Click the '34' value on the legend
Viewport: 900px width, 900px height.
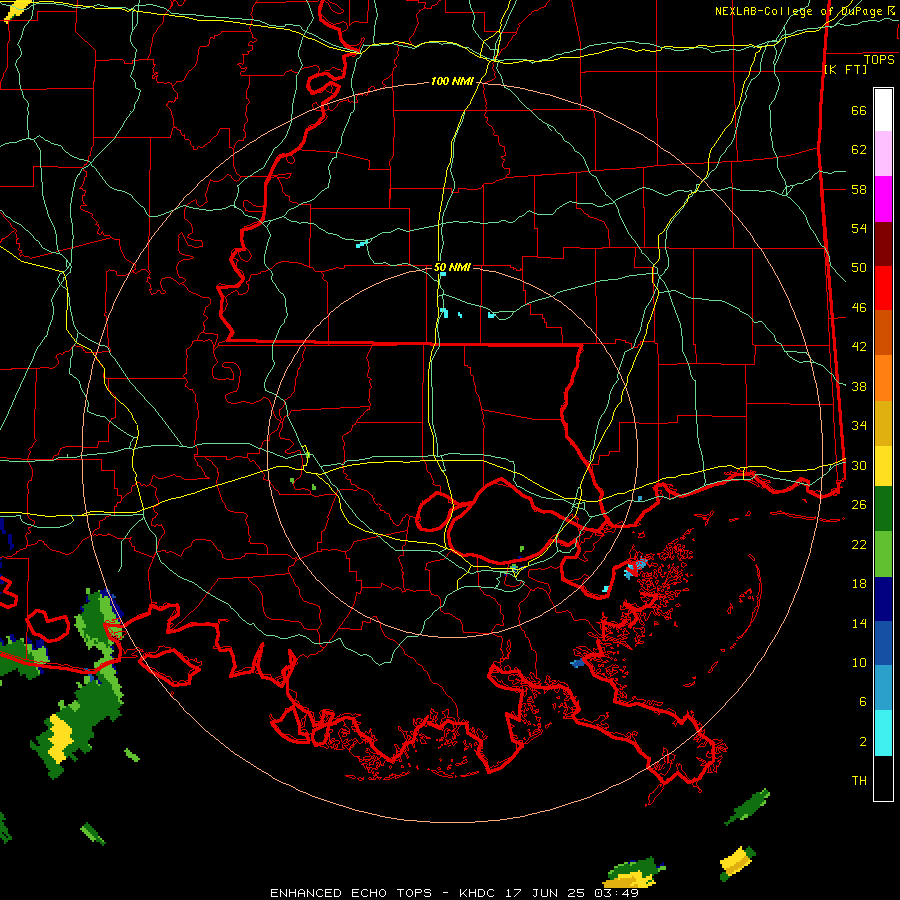pyautogui.click(x=859, y=425)
